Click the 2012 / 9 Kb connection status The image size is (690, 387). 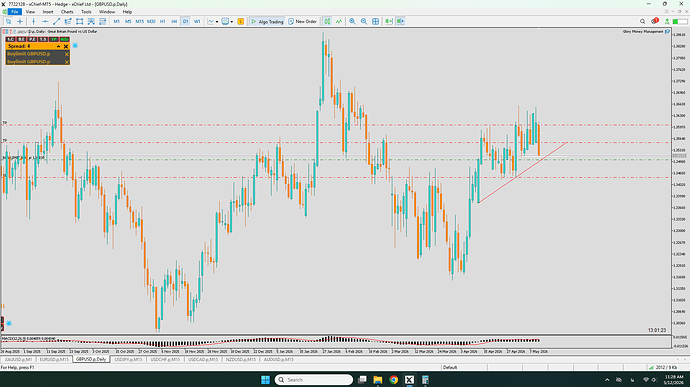pyautogui.click(x=664, y=367)
